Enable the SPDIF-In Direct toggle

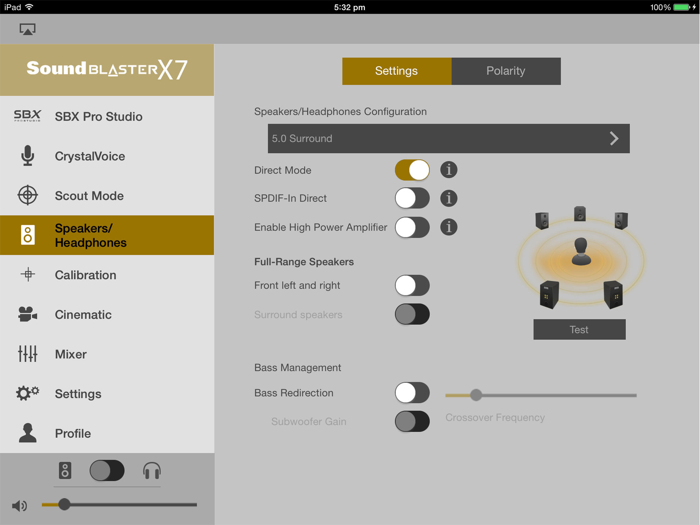click(x=412, y=198)
